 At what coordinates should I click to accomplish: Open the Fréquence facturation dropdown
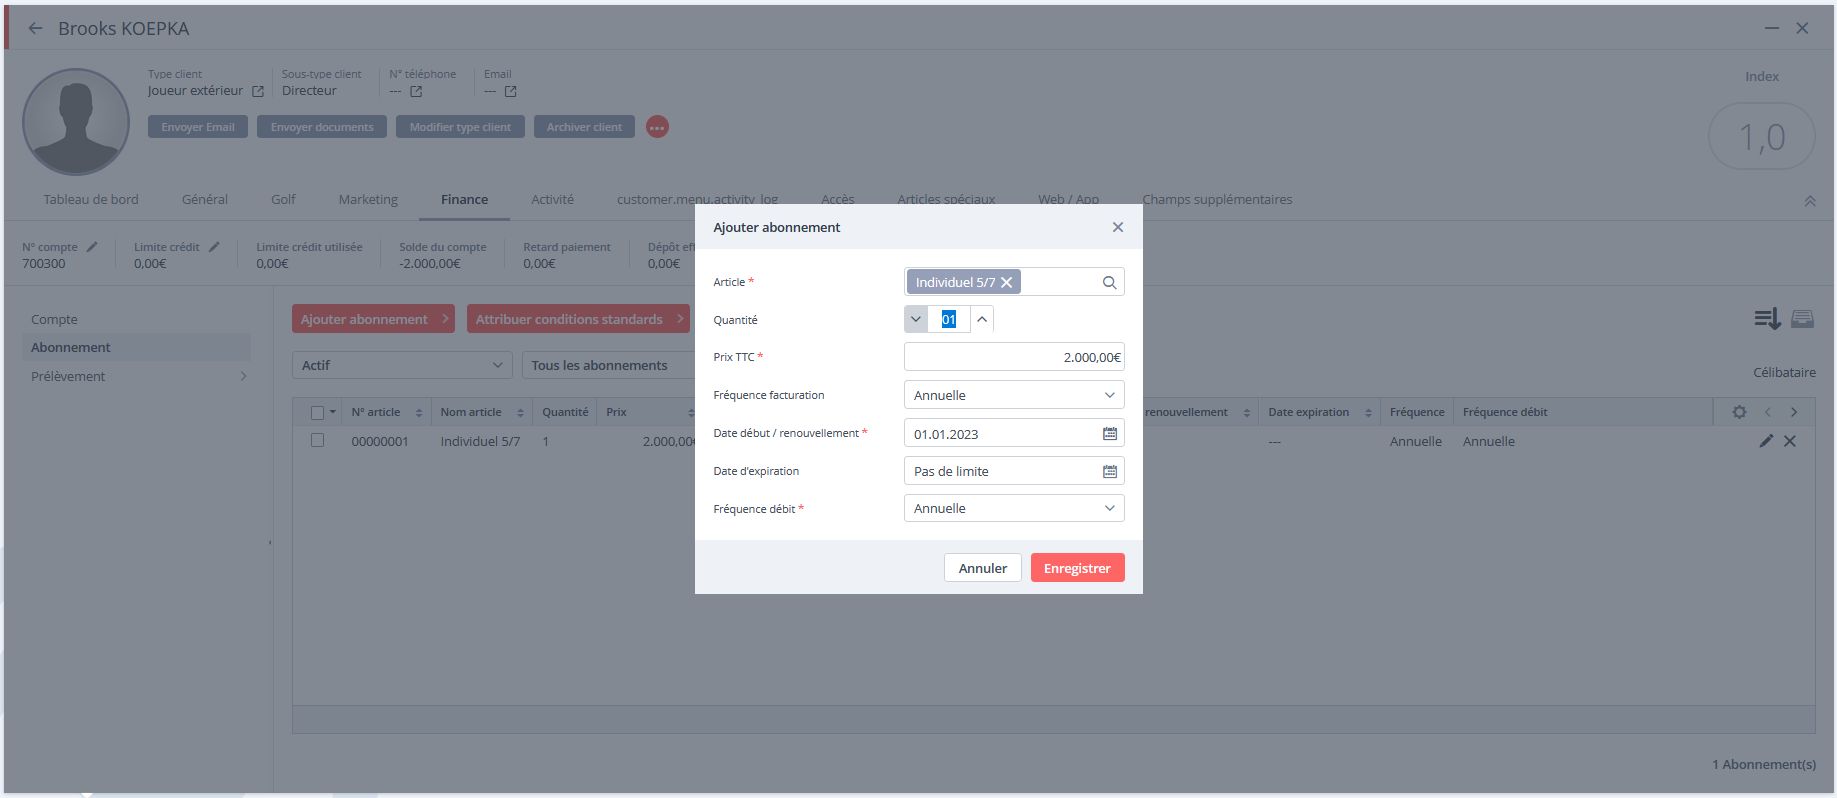tap(1014, 395)
